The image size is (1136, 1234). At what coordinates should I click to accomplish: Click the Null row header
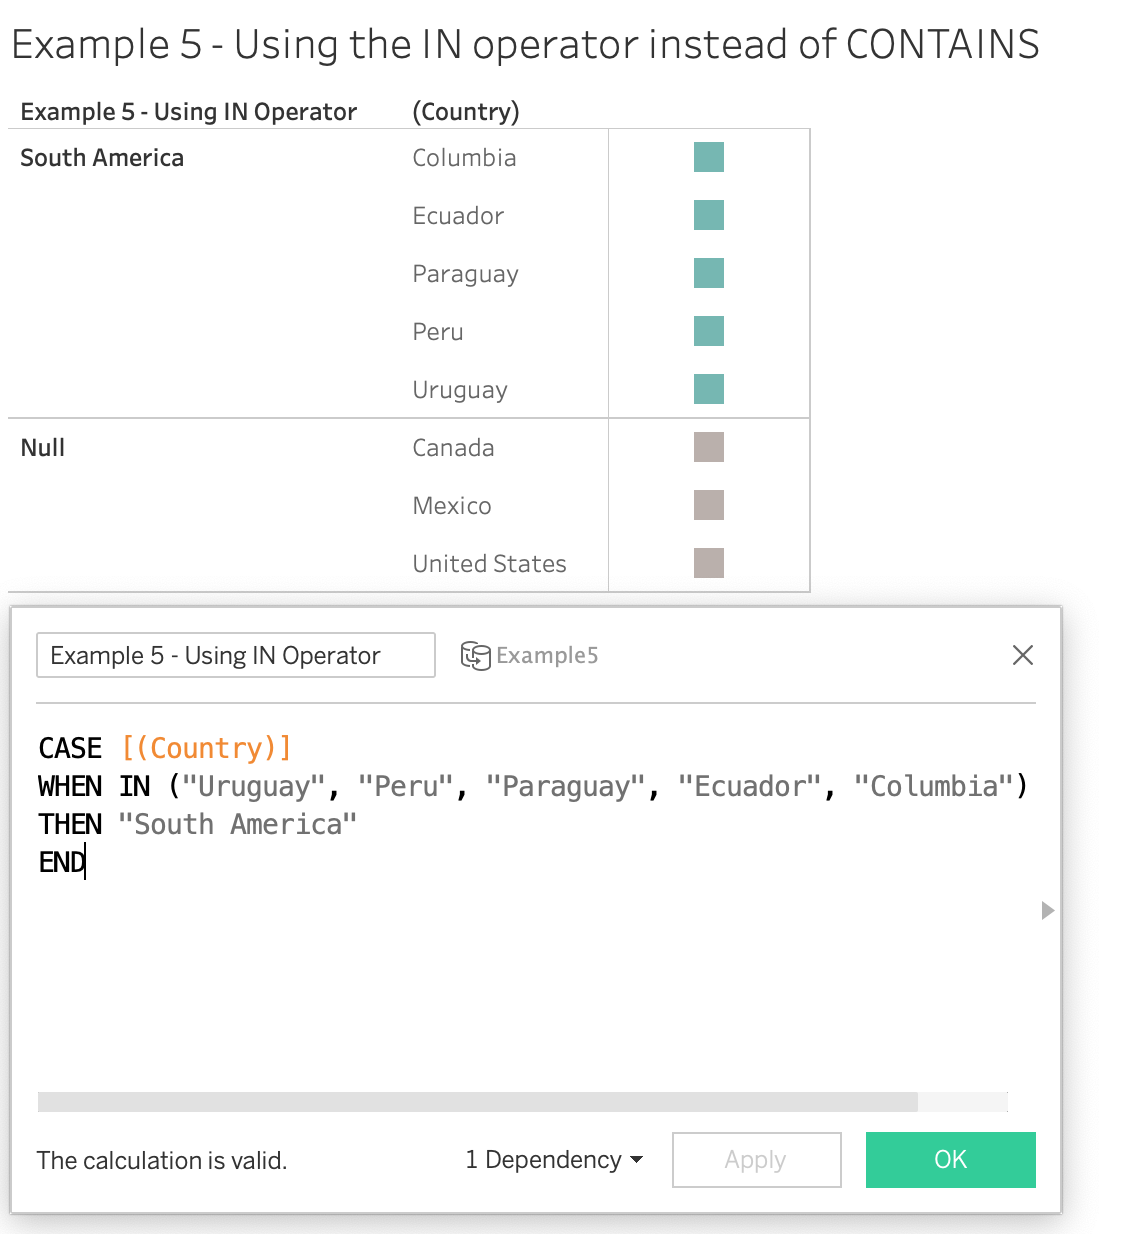tap(43, 448)
